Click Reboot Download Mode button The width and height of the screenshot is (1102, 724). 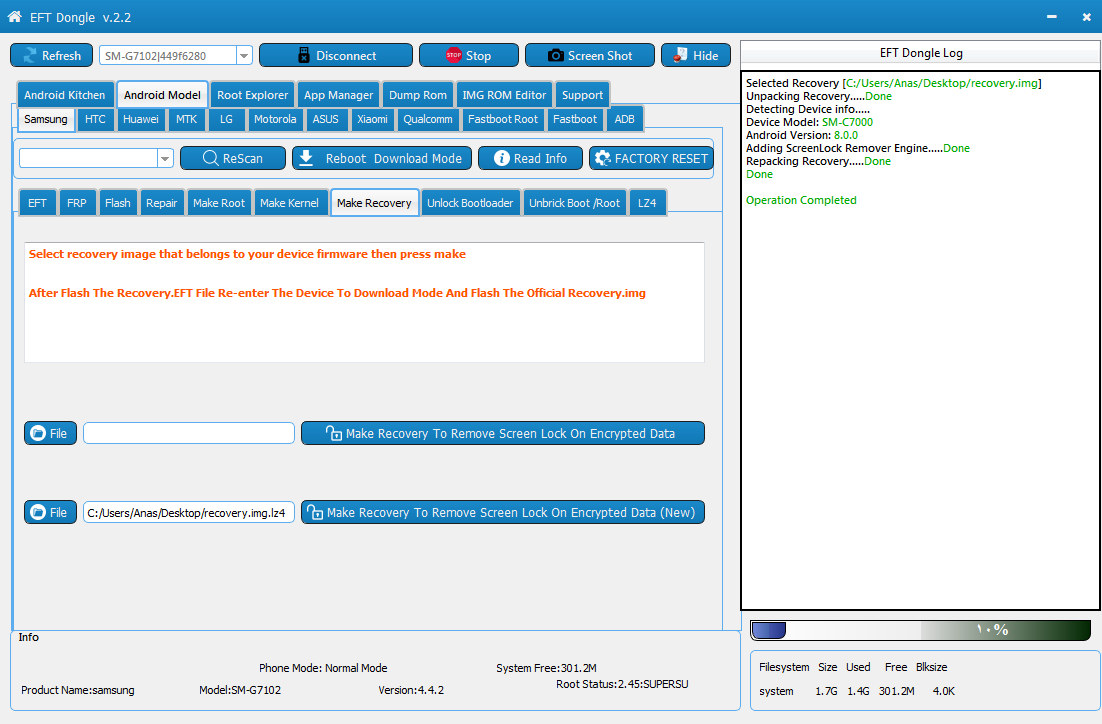[383, 158]
